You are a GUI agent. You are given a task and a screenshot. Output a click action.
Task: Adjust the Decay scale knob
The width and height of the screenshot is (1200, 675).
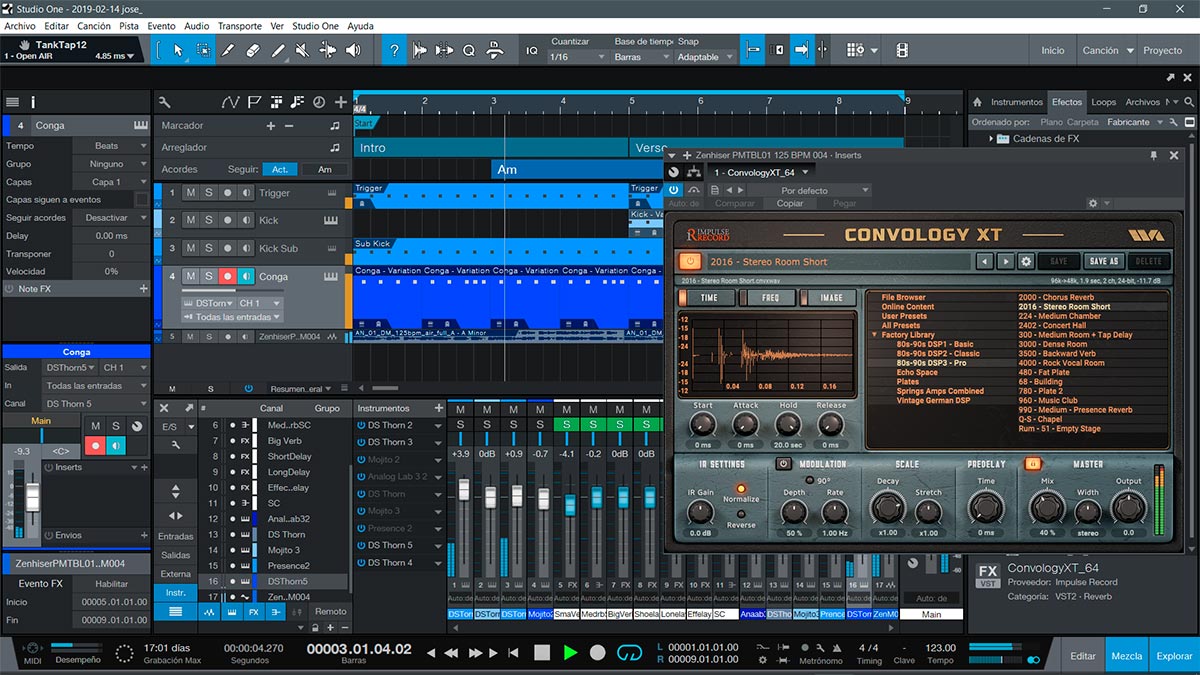pyautogui.click(x=887, y=508)
